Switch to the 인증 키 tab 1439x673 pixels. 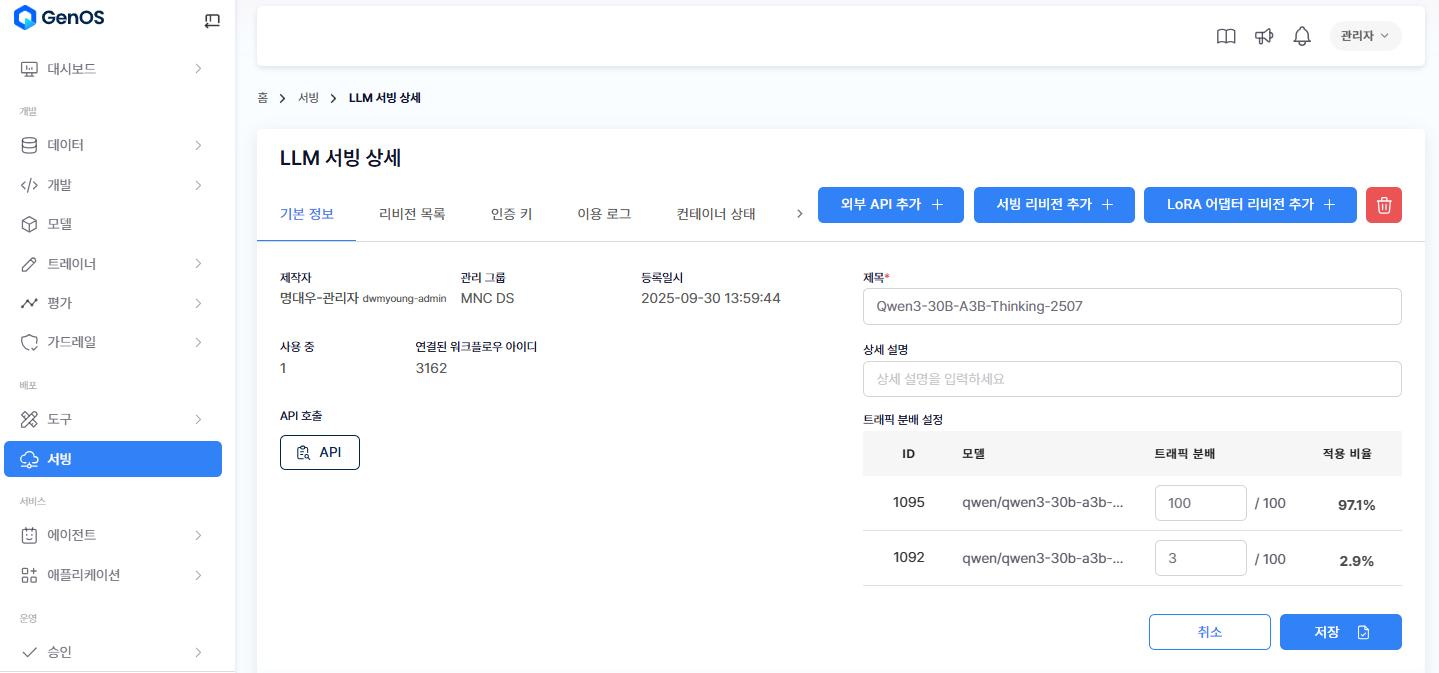pos(511,214)
